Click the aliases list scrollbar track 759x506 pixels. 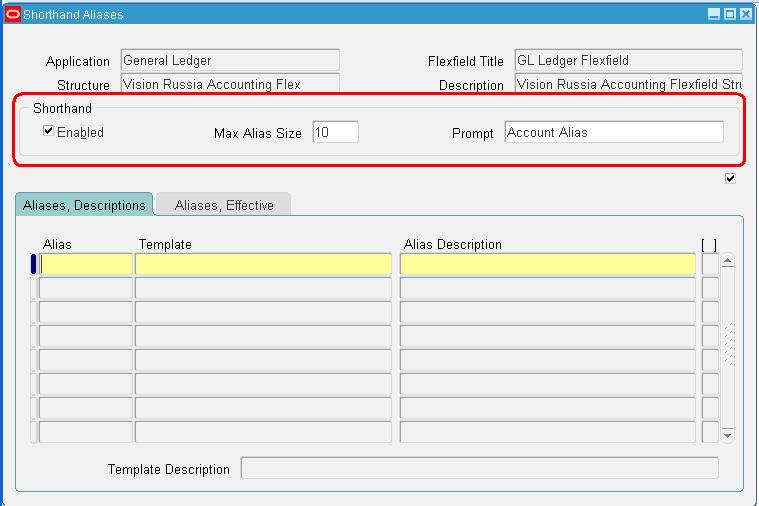point(728,348)
